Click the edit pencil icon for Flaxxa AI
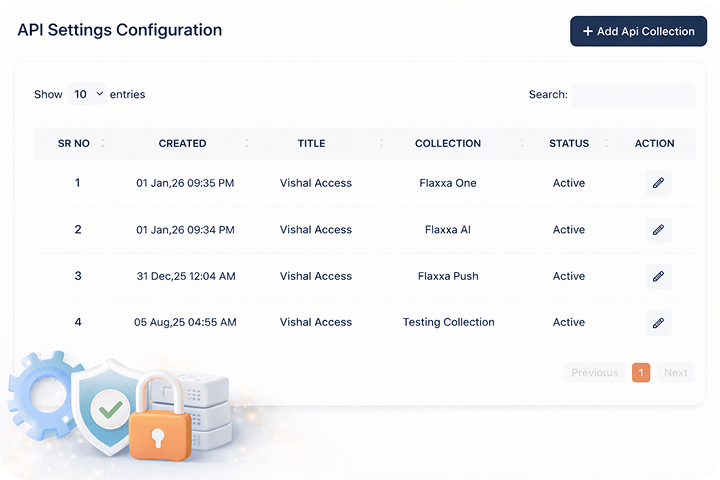The image size is (720, 480). (x=657, y=230)
